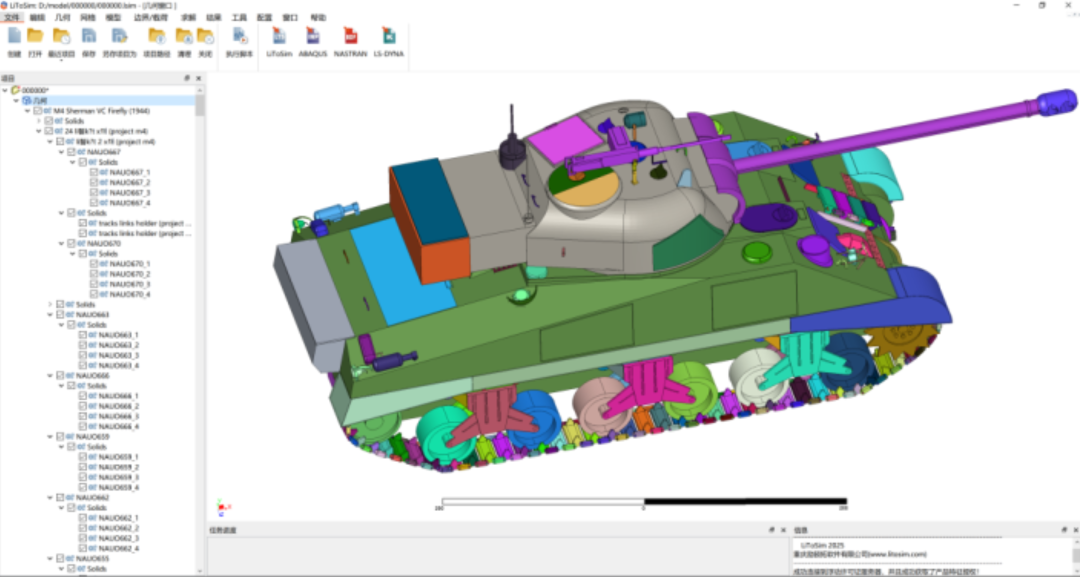The height and width of the screenshot is (577, 1080).
Task: Click the 几何 geometry node icon
Action: (27, 101)
